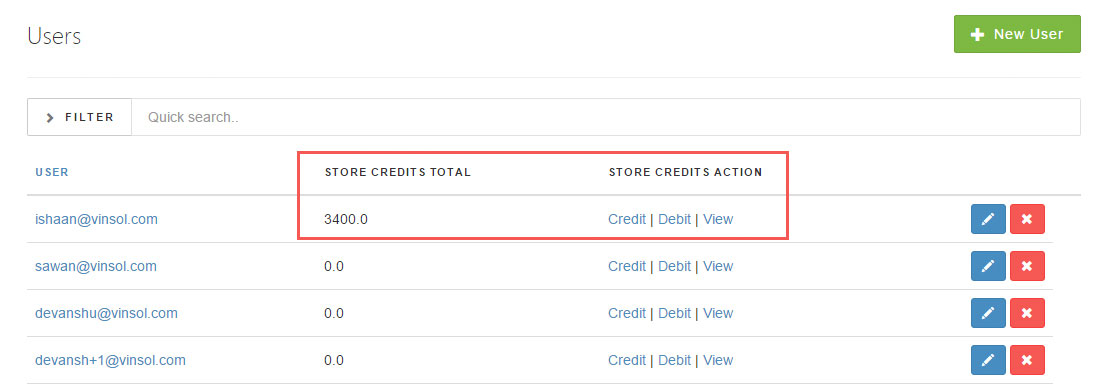Focus the Quick search field
1094x392 pixels.
(606, 117)
